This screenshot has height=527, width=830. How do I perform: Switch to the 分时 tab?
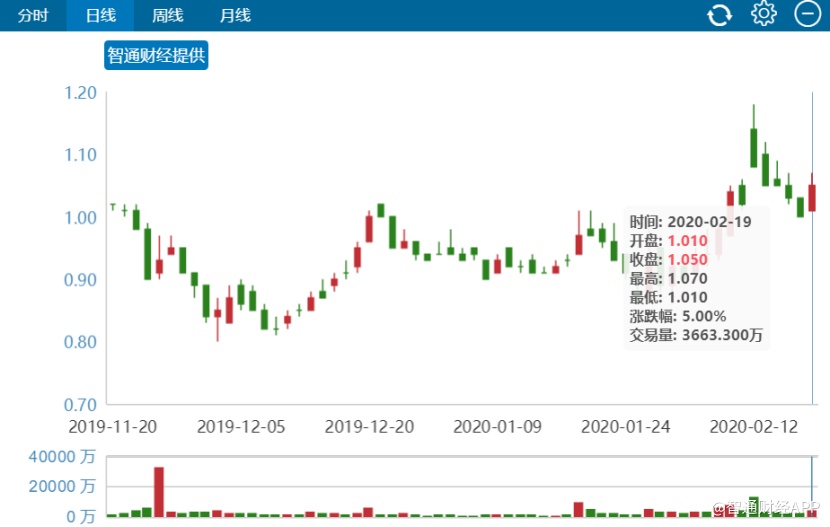tap(33, 15)
